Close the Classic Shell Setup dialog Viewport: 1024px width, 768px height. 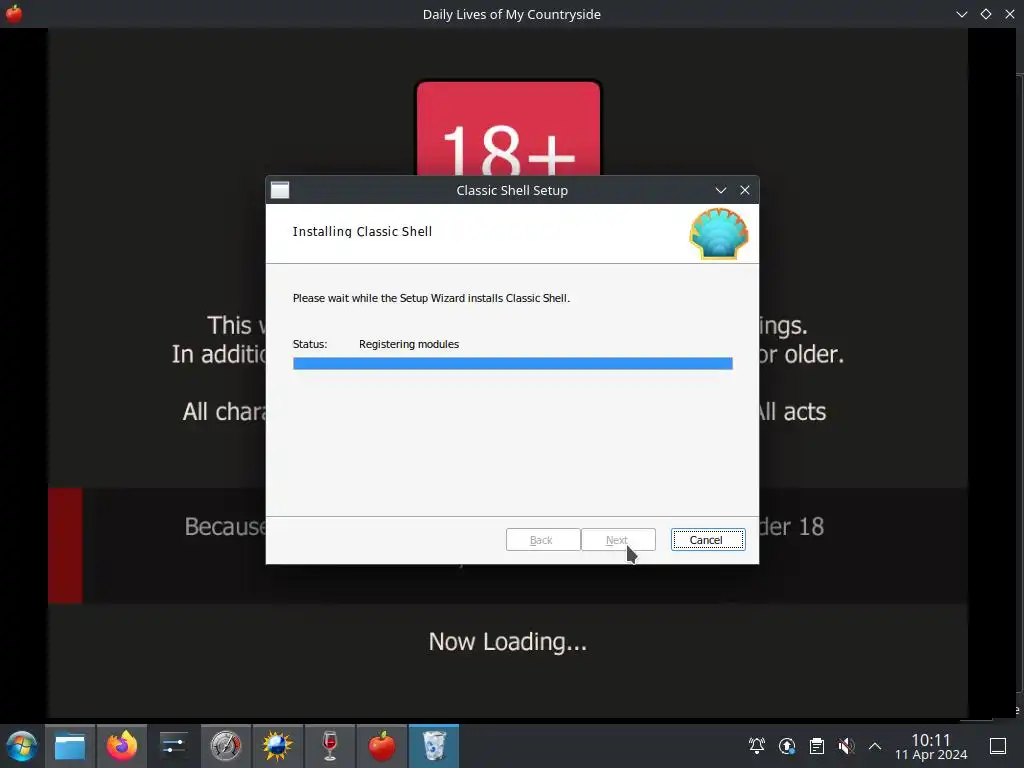click(744, 190)
